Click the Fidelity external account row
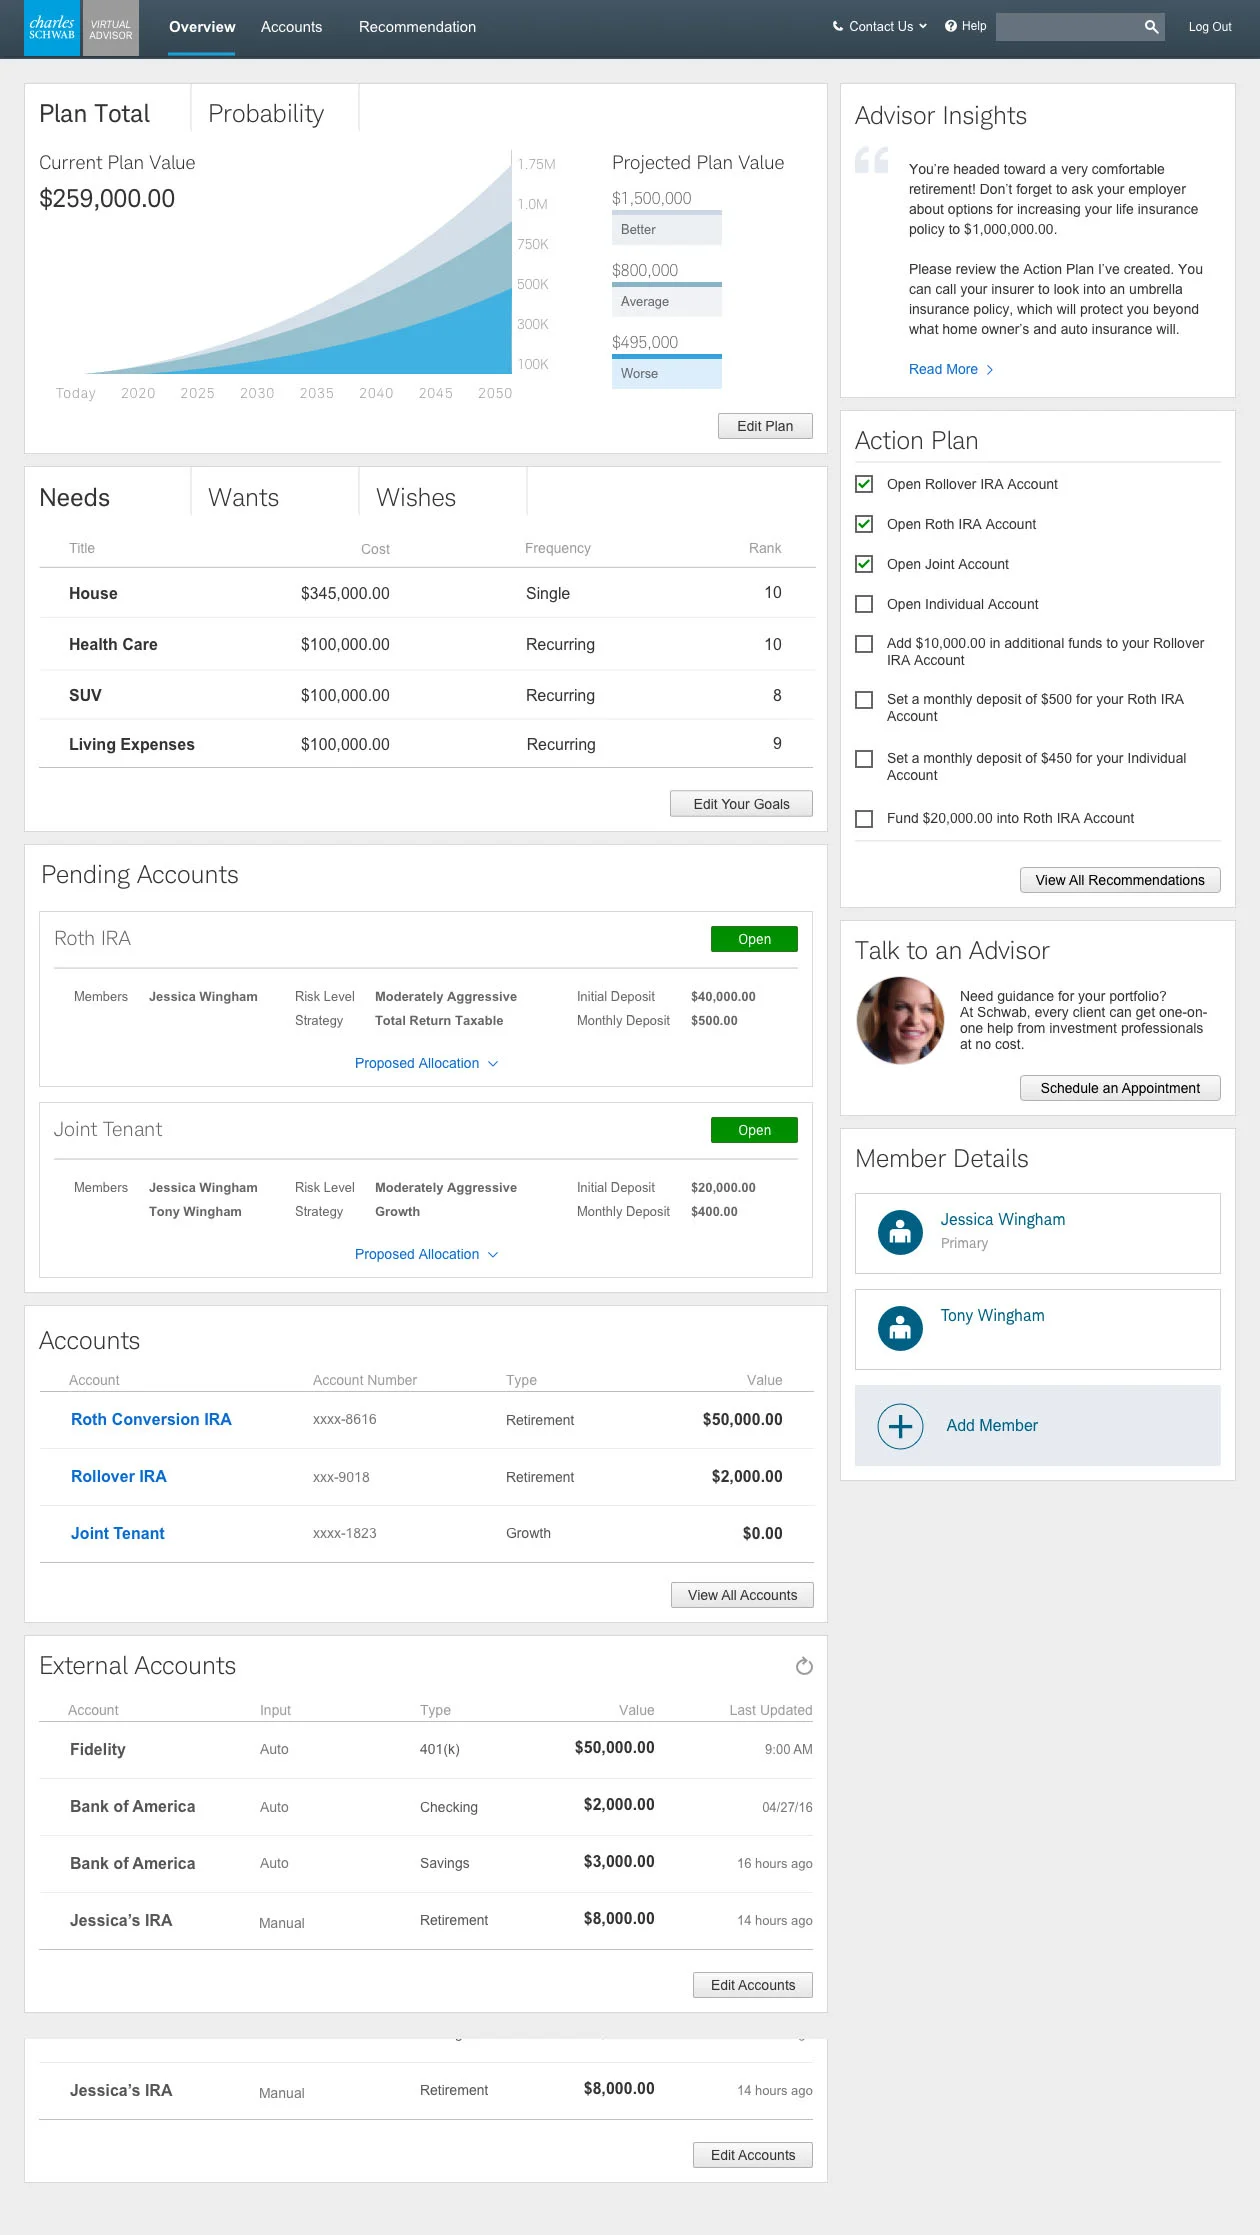Image resolution: width=1260 pixels, height=2235 pixels. pos(426,1749)
